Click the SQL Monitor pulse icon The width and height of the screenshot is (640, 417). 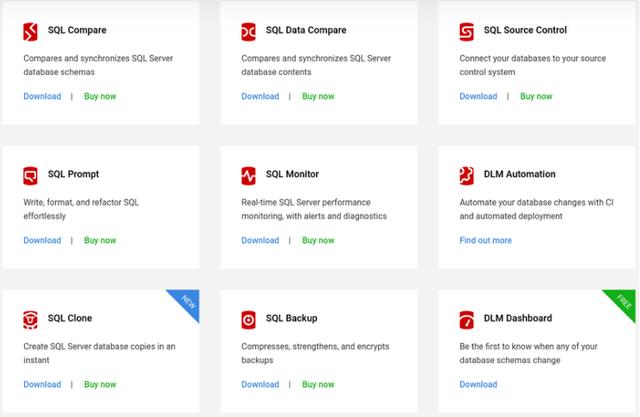point(248,176)
